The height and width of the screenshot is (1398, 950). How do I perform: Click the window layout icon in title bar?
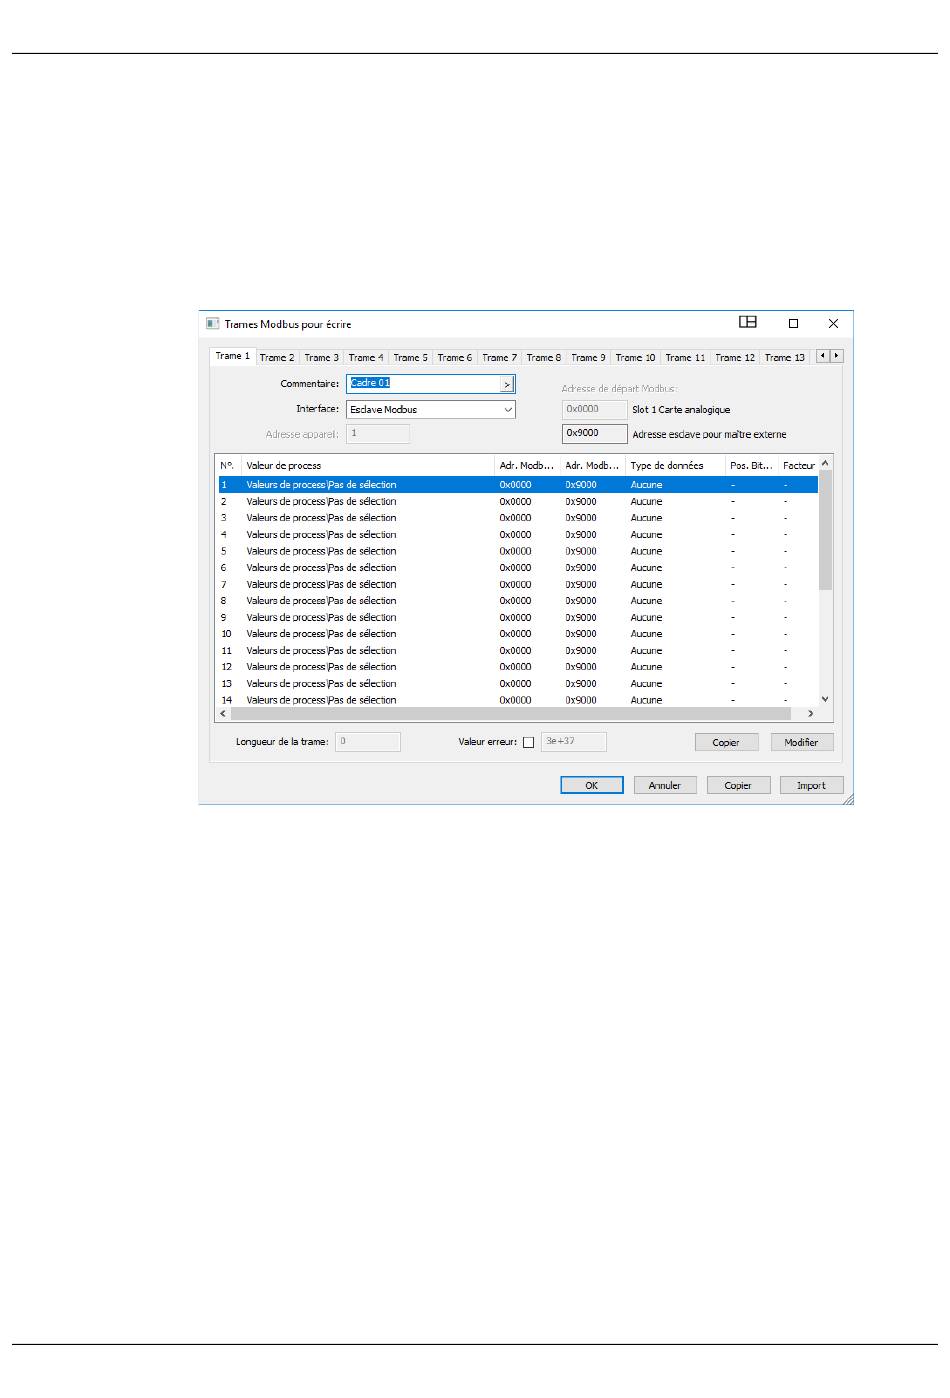coord(748,322)
